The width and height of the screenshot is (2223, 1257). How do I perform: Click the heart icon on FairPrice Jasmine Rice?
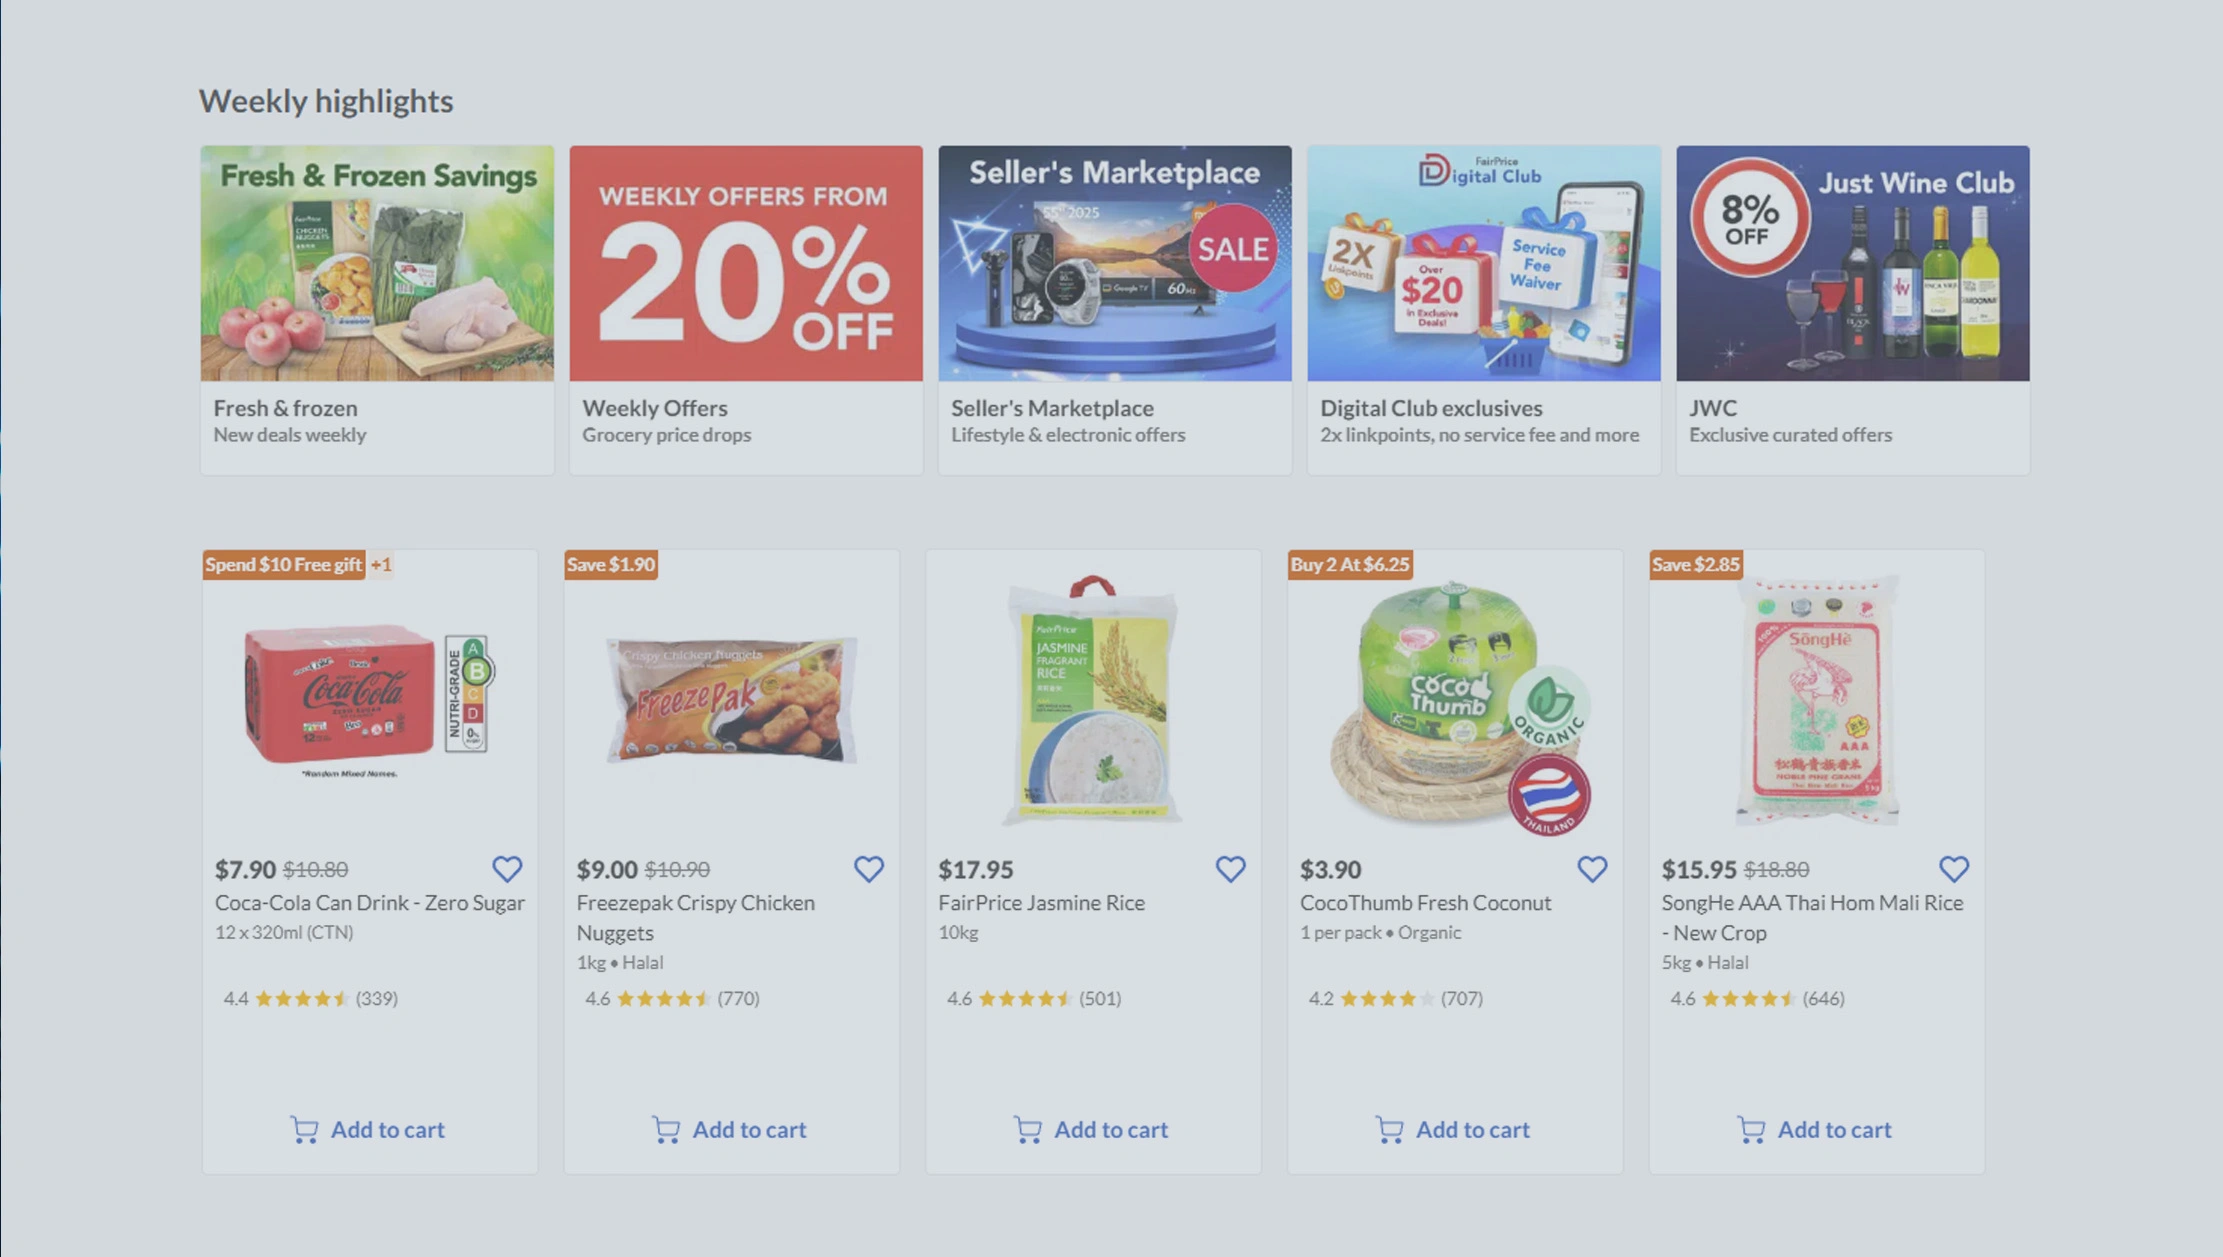click(x=1231, y=868)
